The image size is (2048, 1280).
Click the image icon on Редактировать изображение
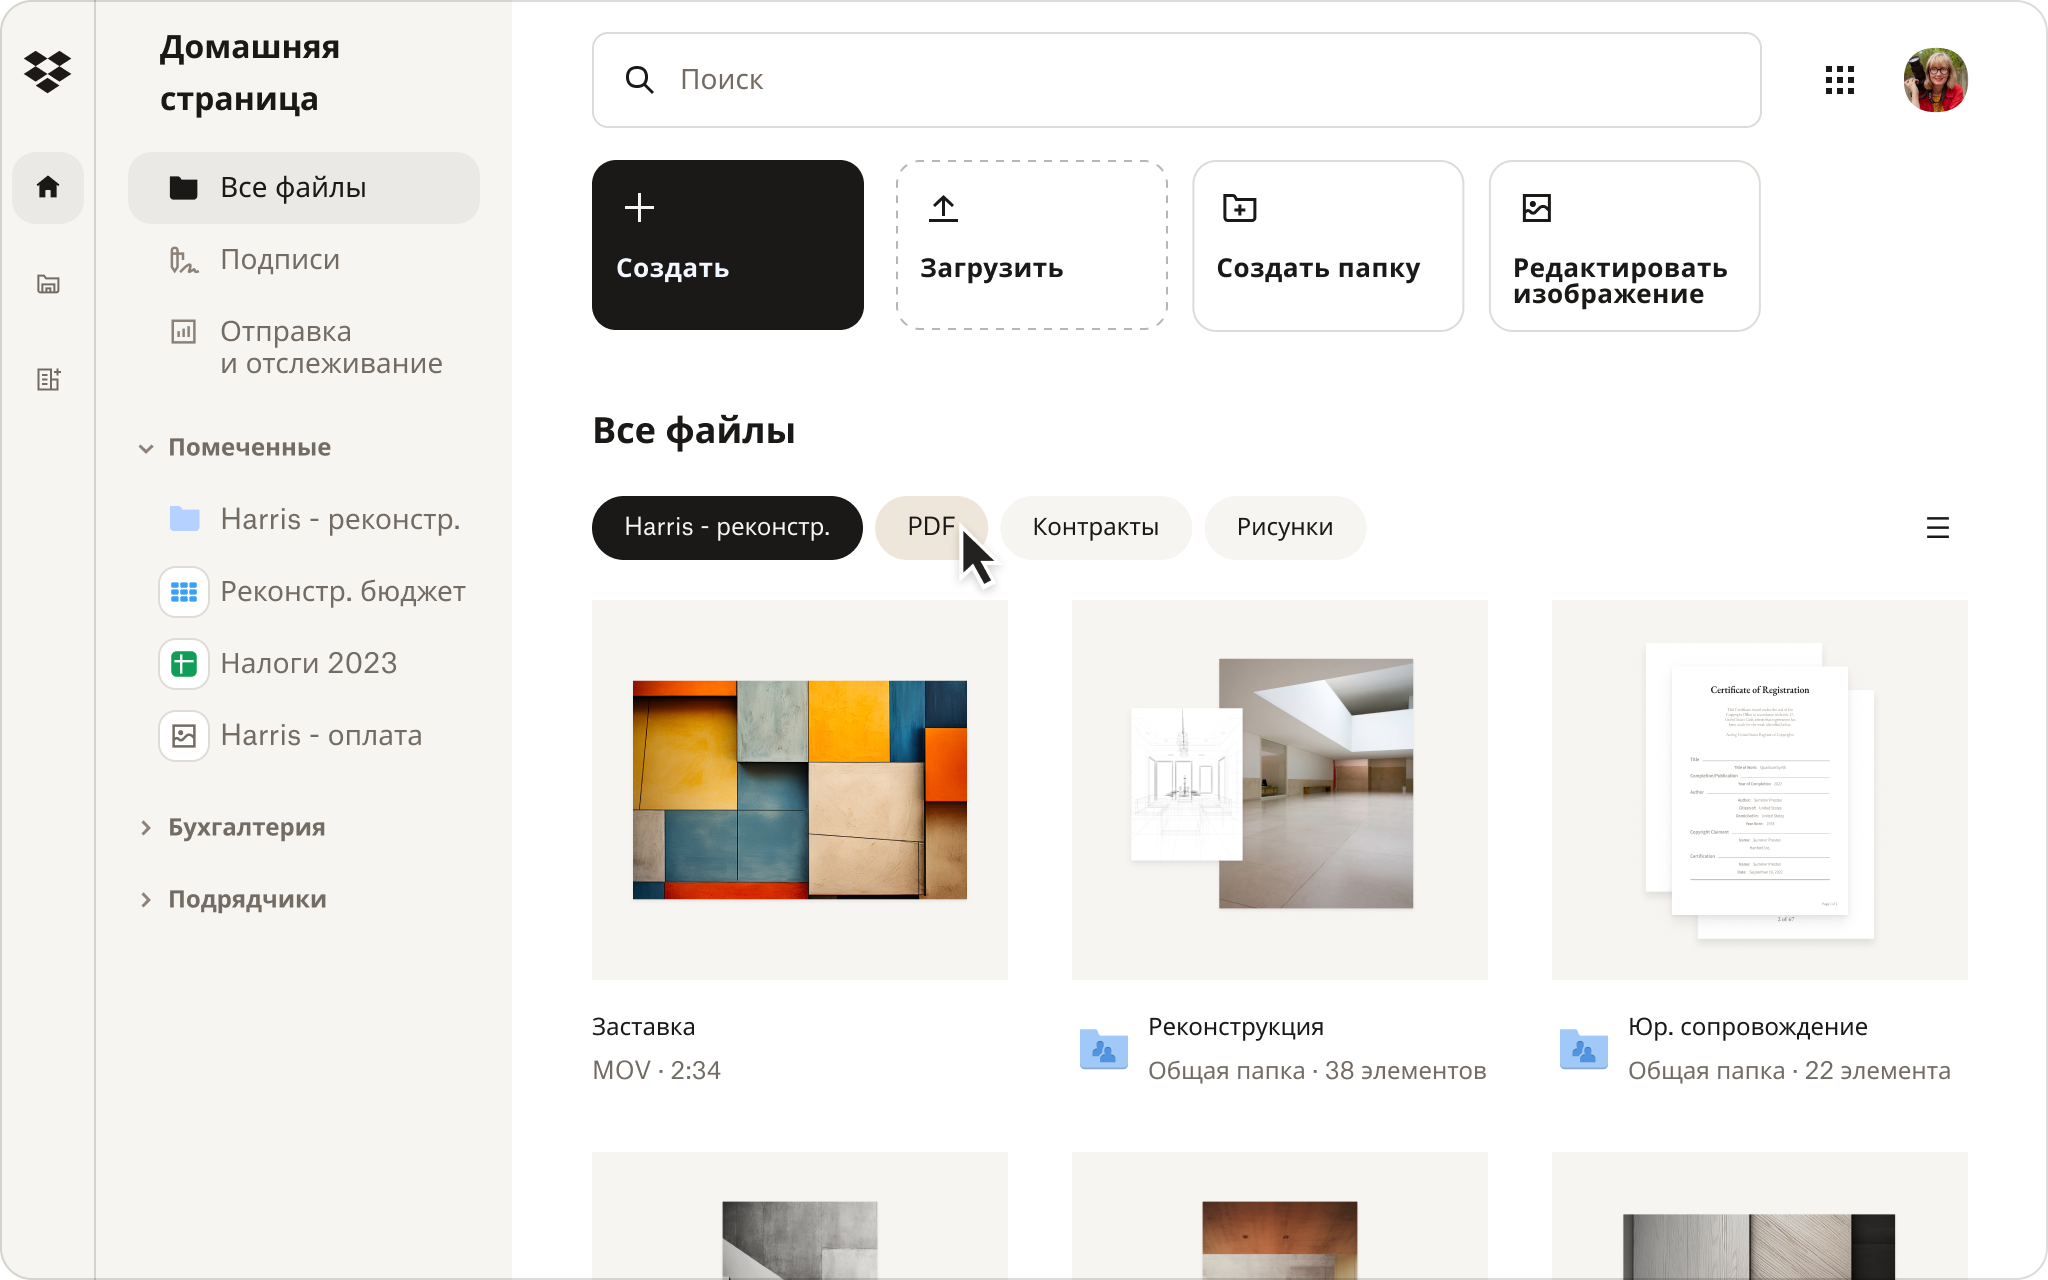click(1536, 208)
